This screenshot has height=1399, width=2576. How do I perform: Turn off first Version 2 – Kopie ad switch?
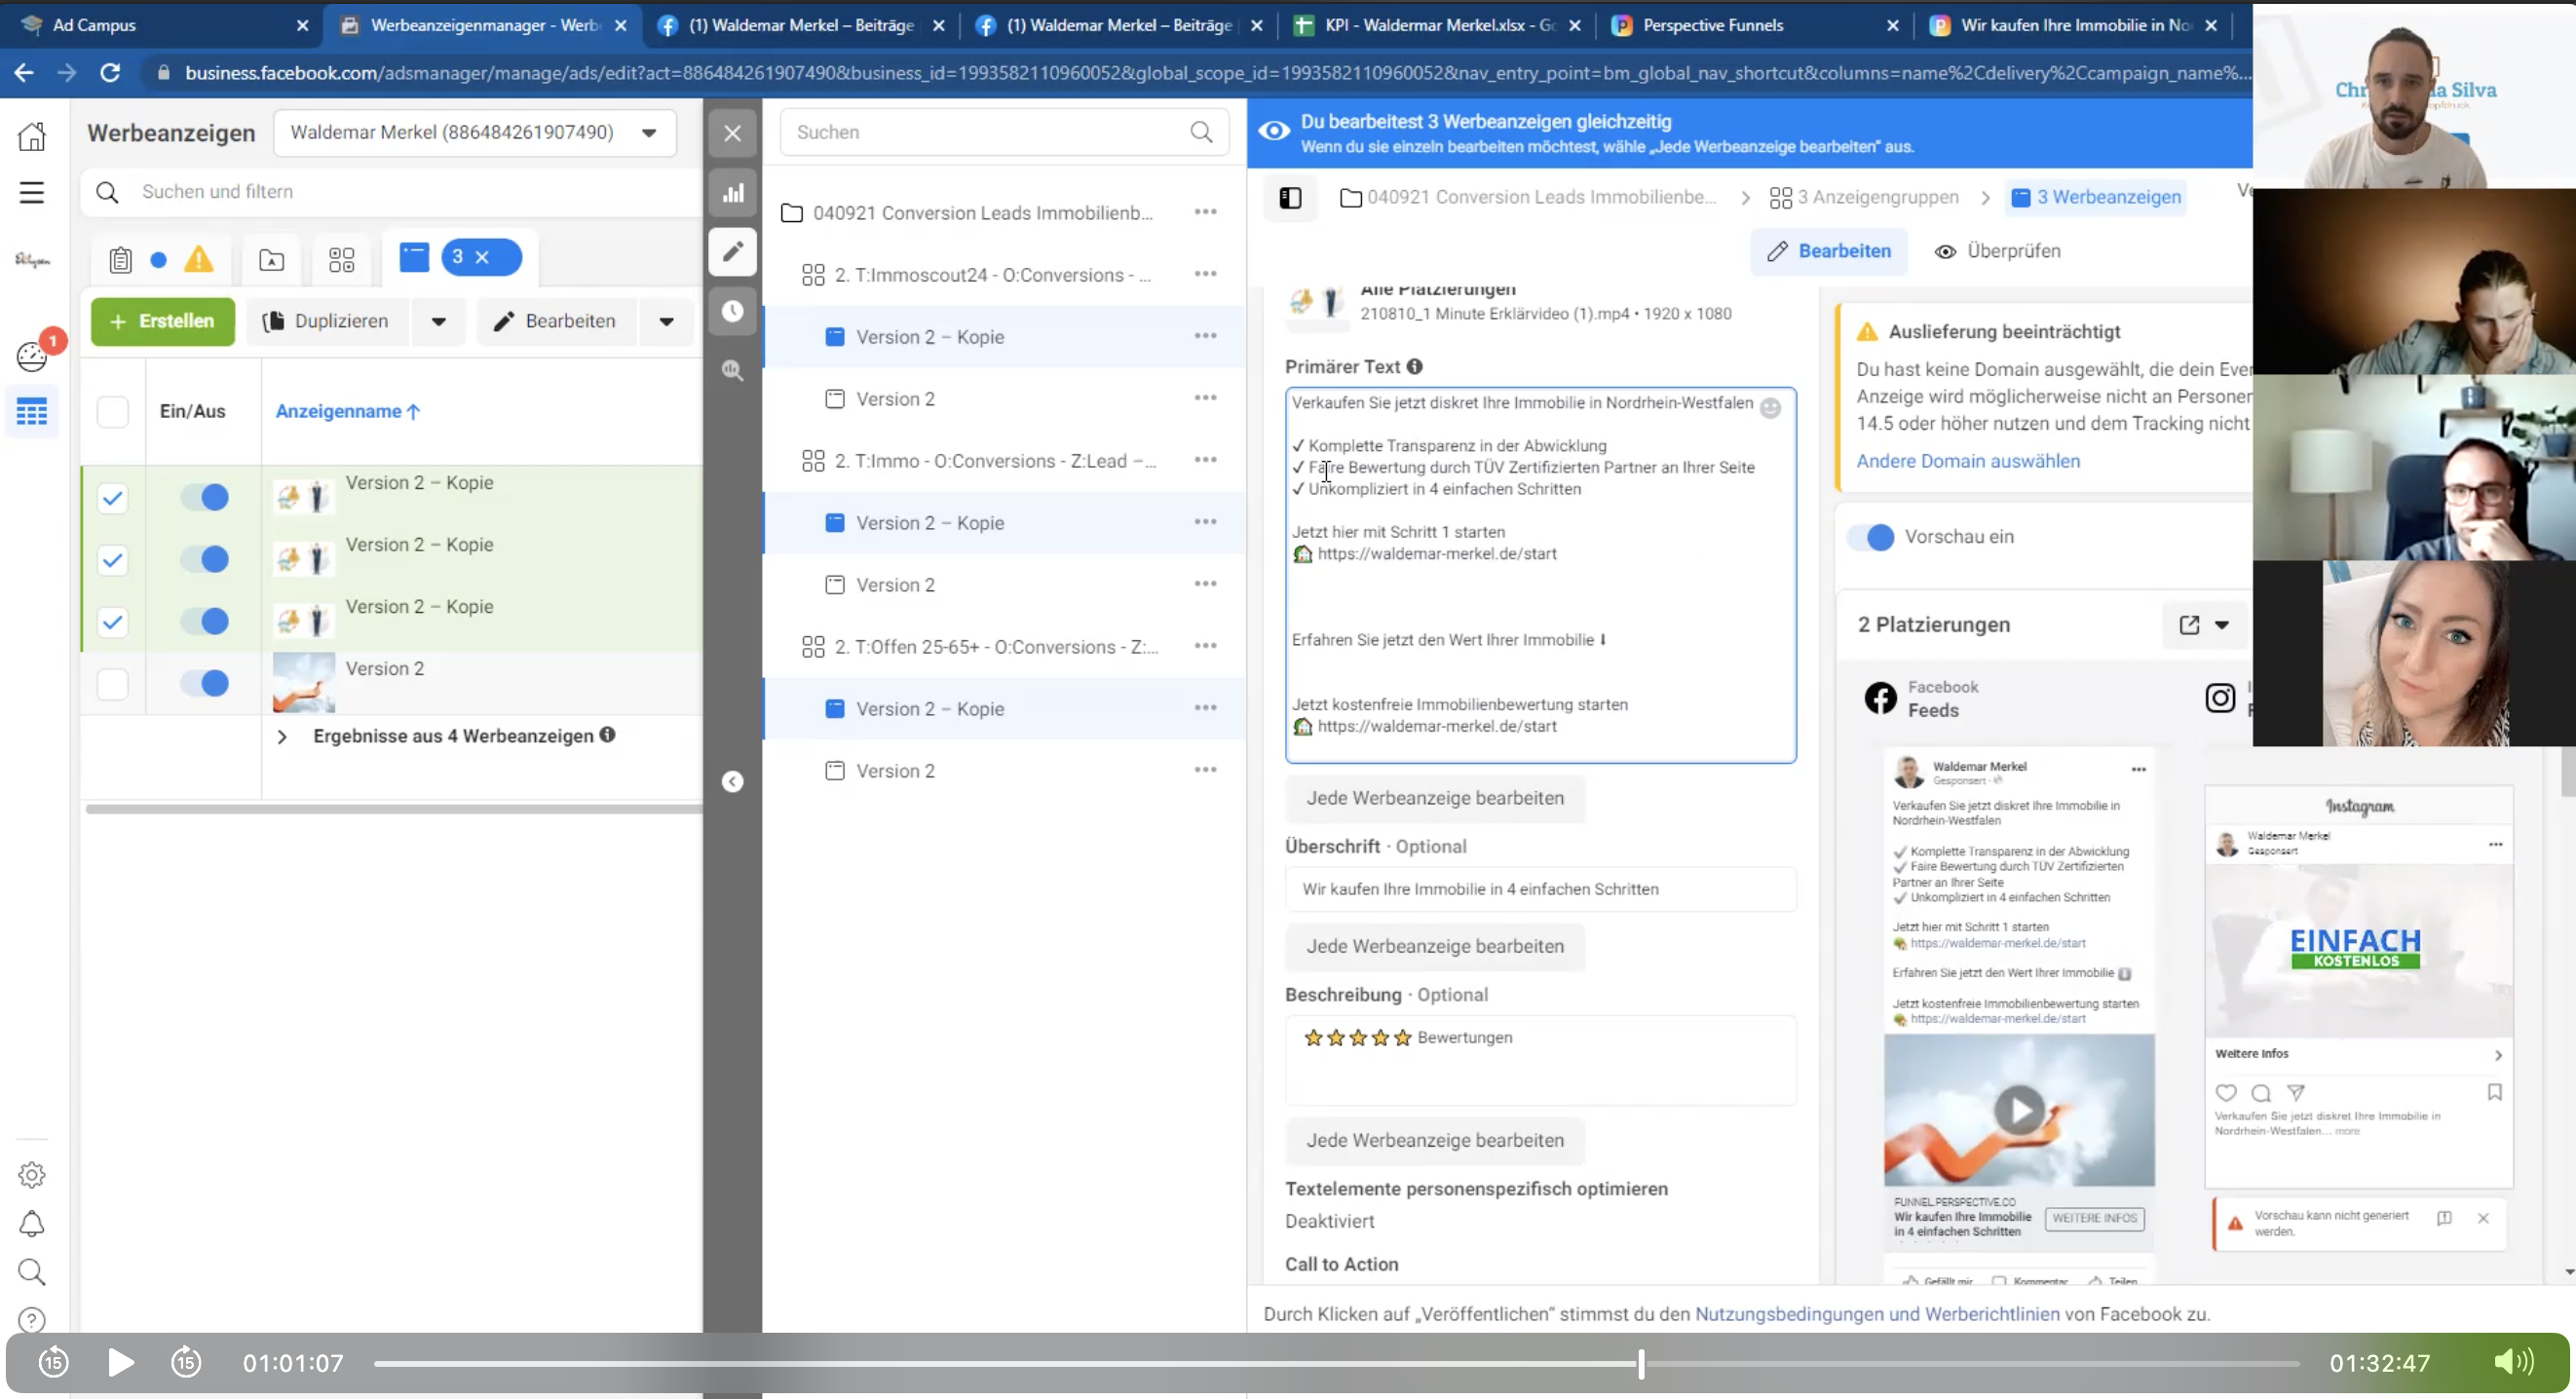tap(205, 497)
